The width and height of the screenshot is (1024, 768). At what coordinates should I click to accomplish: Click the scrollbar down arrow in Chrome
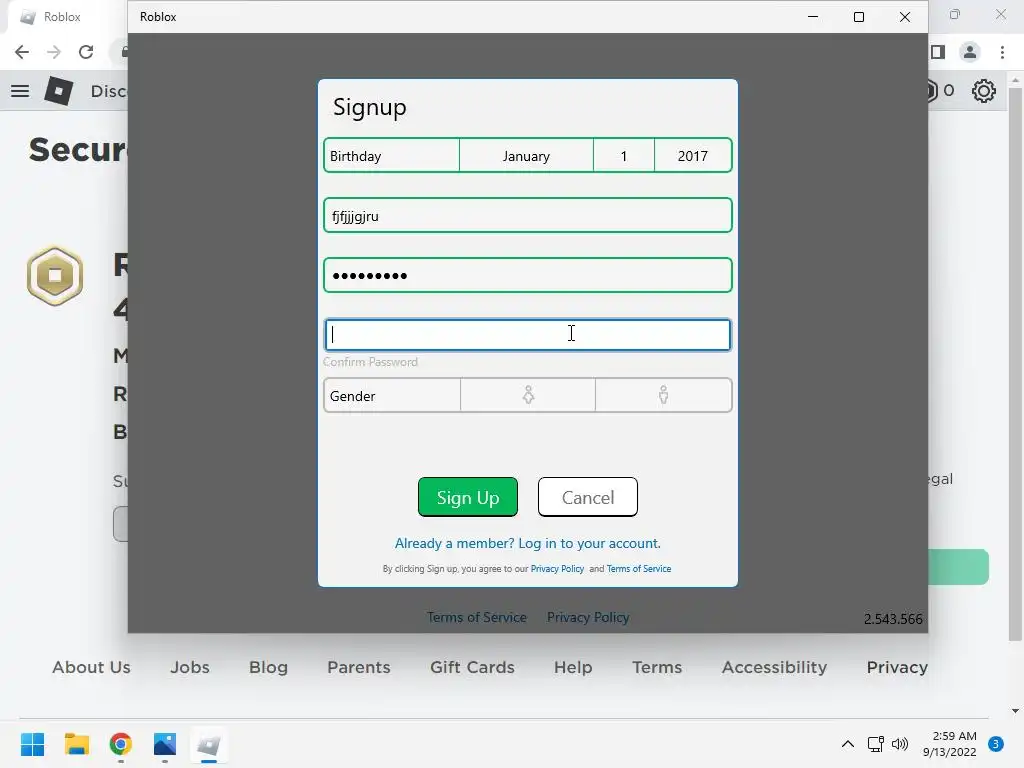click(x=1015, y=711)
